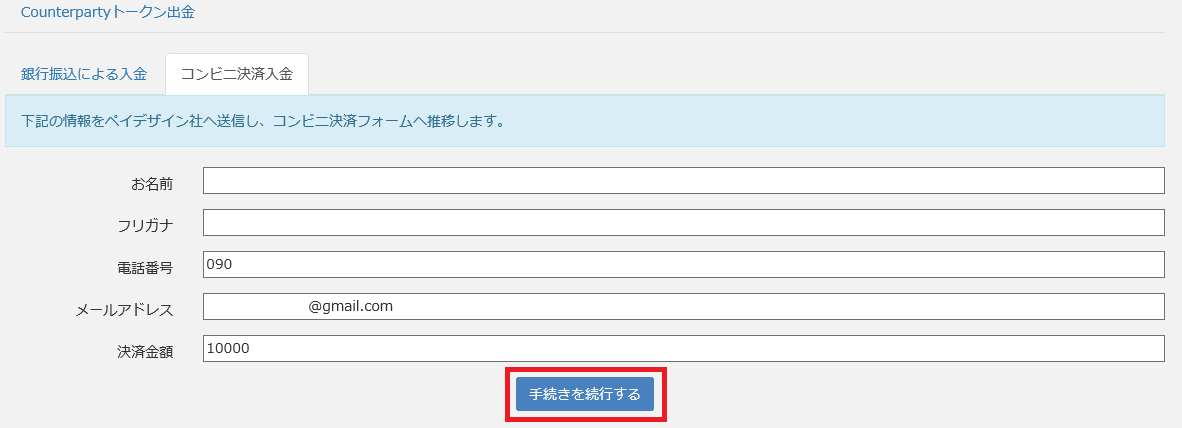Click the blue ペイデザイン社 information banner
Image resolution: width=1182 pixels, height=428 pixels.
pyautogui.click(x=584, y=122)
